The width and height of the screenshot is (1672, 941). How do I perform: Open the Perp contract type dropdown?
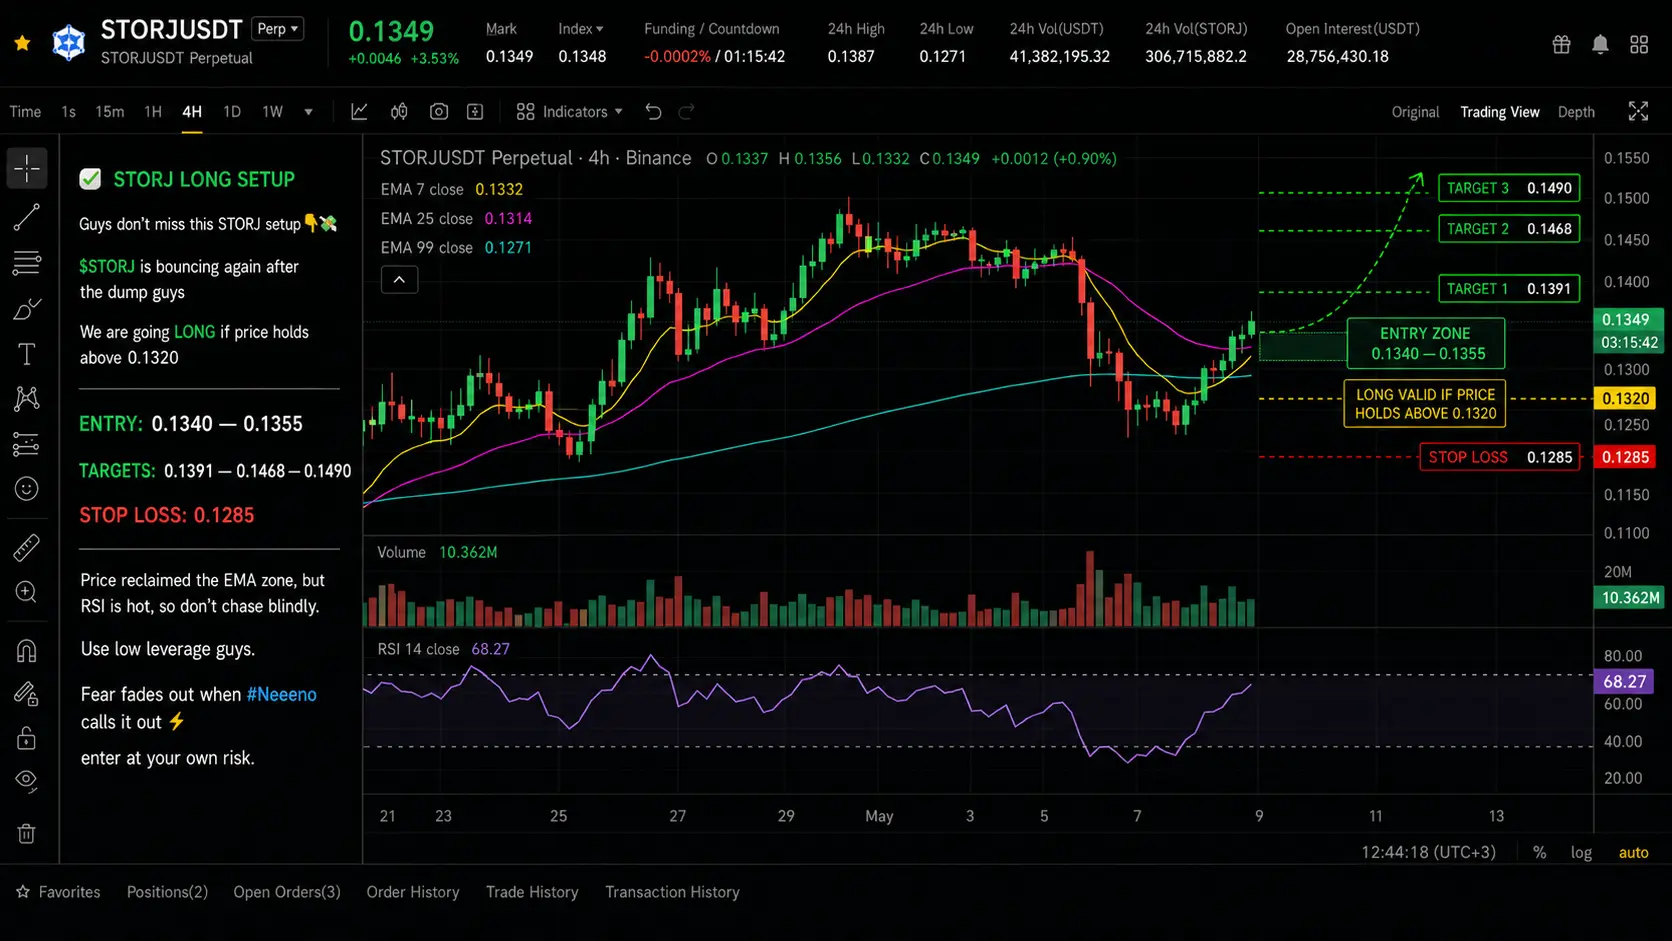(278, 29)
